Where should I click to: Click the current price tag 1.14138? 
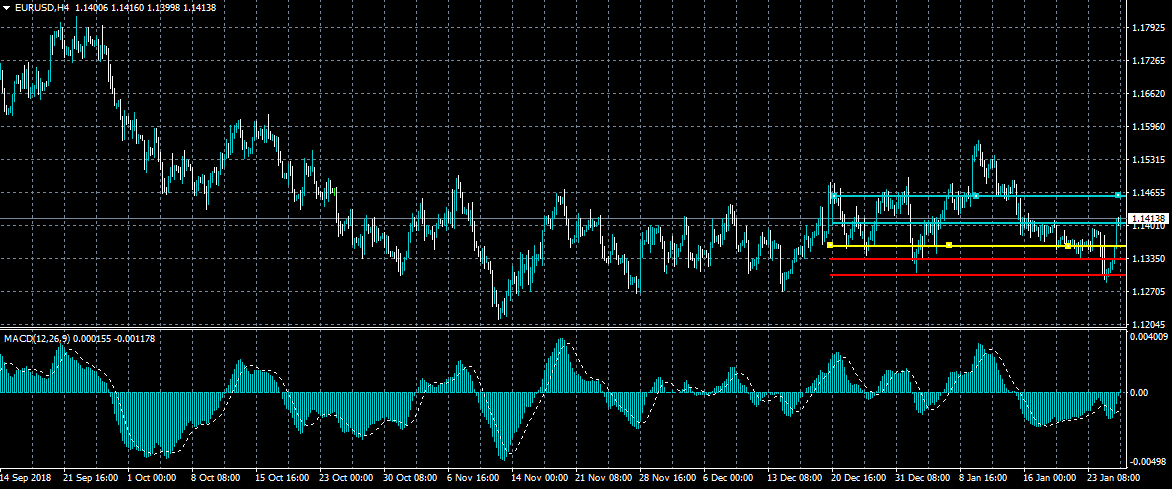(x=1147, y=218)
